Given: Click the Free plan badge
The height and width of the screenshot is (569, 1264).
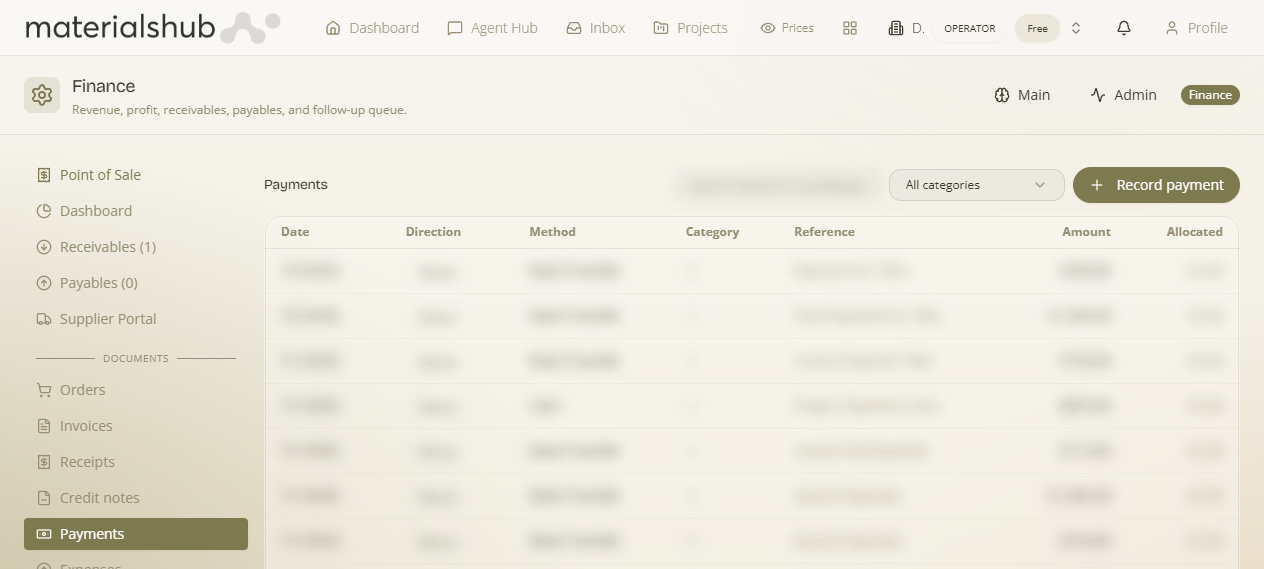Looking at the screenshot, I should pos(1037,28).
